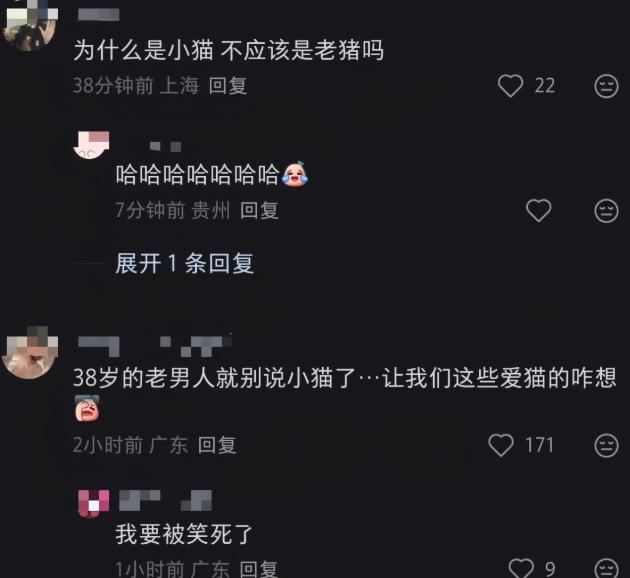Open avatar of the 哈哈哈 replier
The height and width of the screenshot is (578, 630).
point(91,144)
